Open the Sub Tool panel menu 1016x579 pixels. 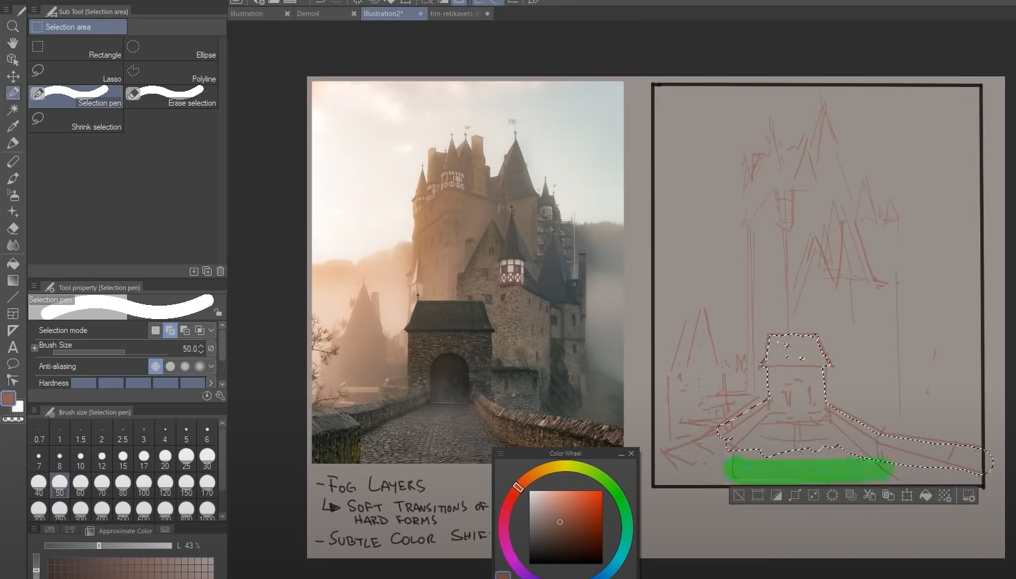34,11
